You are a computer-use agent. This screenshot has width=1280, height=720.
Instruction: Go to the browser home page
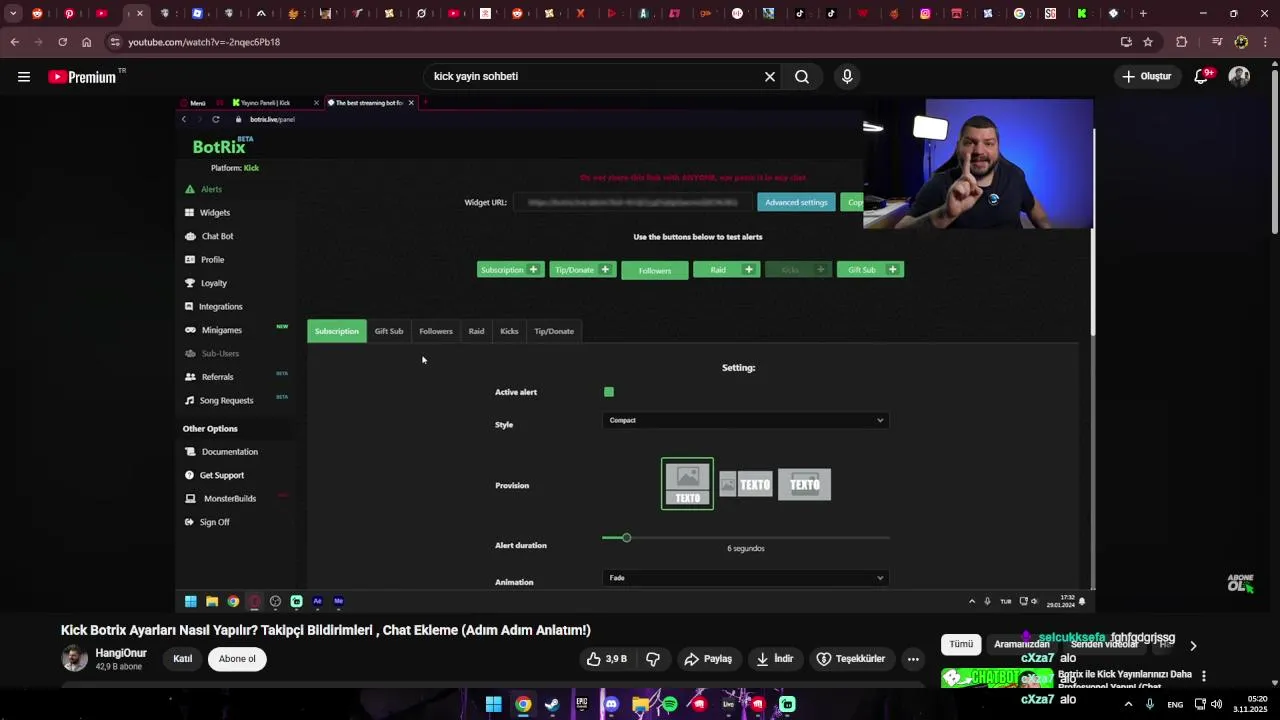coord(87,42)
